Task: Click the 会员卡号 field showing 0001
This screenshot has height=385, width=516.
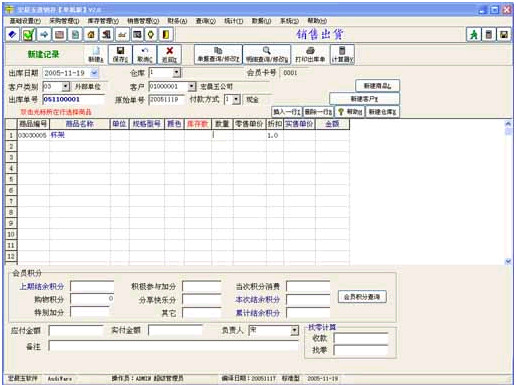Action: 295,73
